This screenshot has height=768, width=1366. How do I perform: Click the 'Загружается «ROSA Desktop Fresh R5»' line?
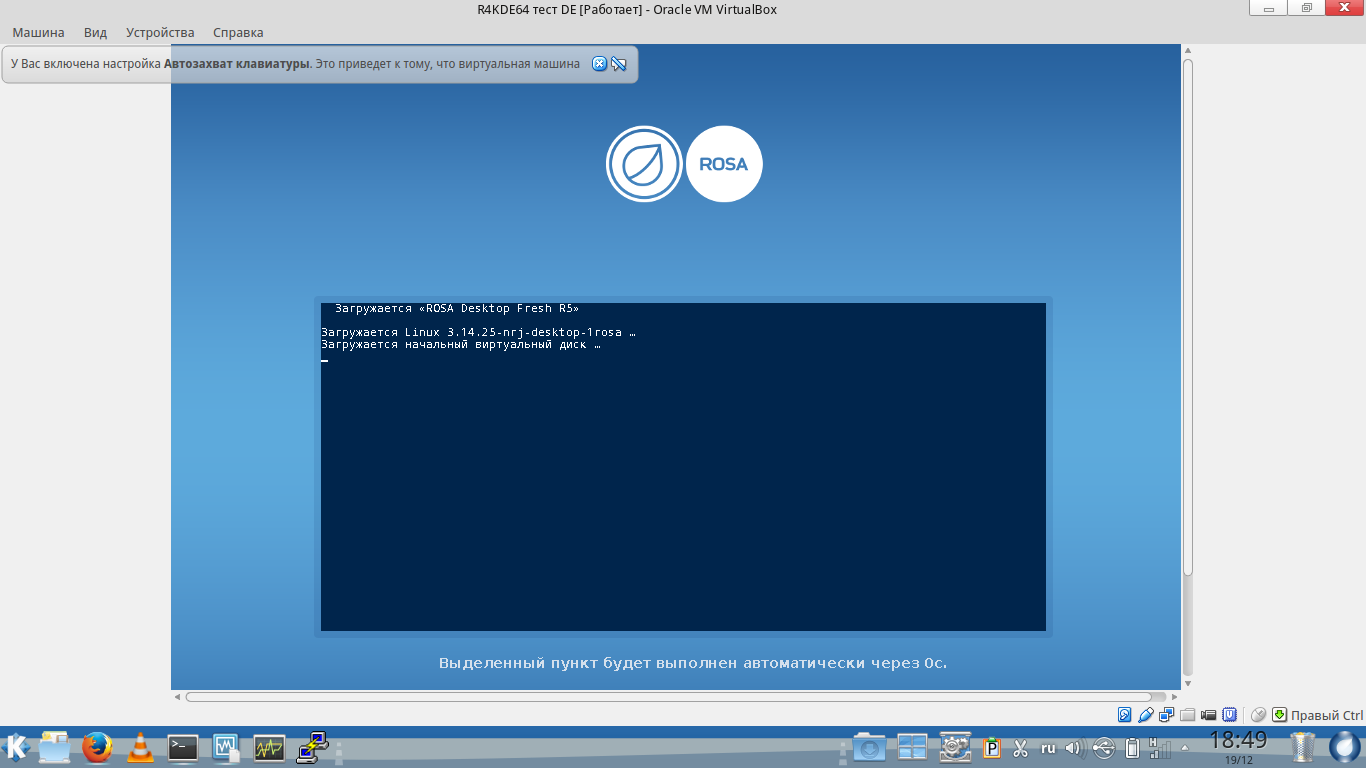[x=457, y=309]
